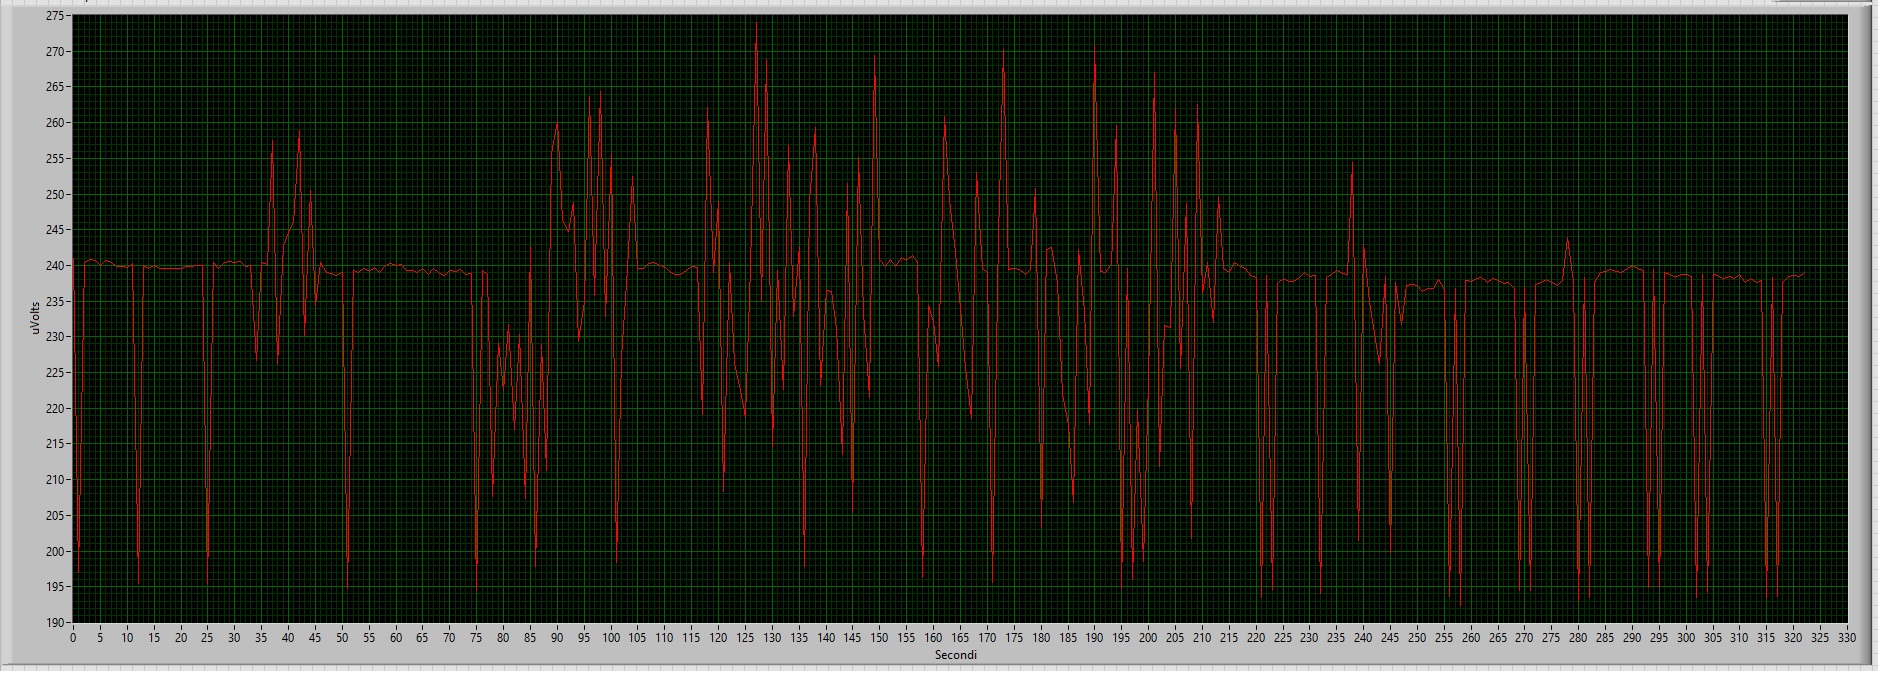1884x674 pixels.
Task: Click the 100 tick on the Secondi axis
Action: tap(610, 637)
